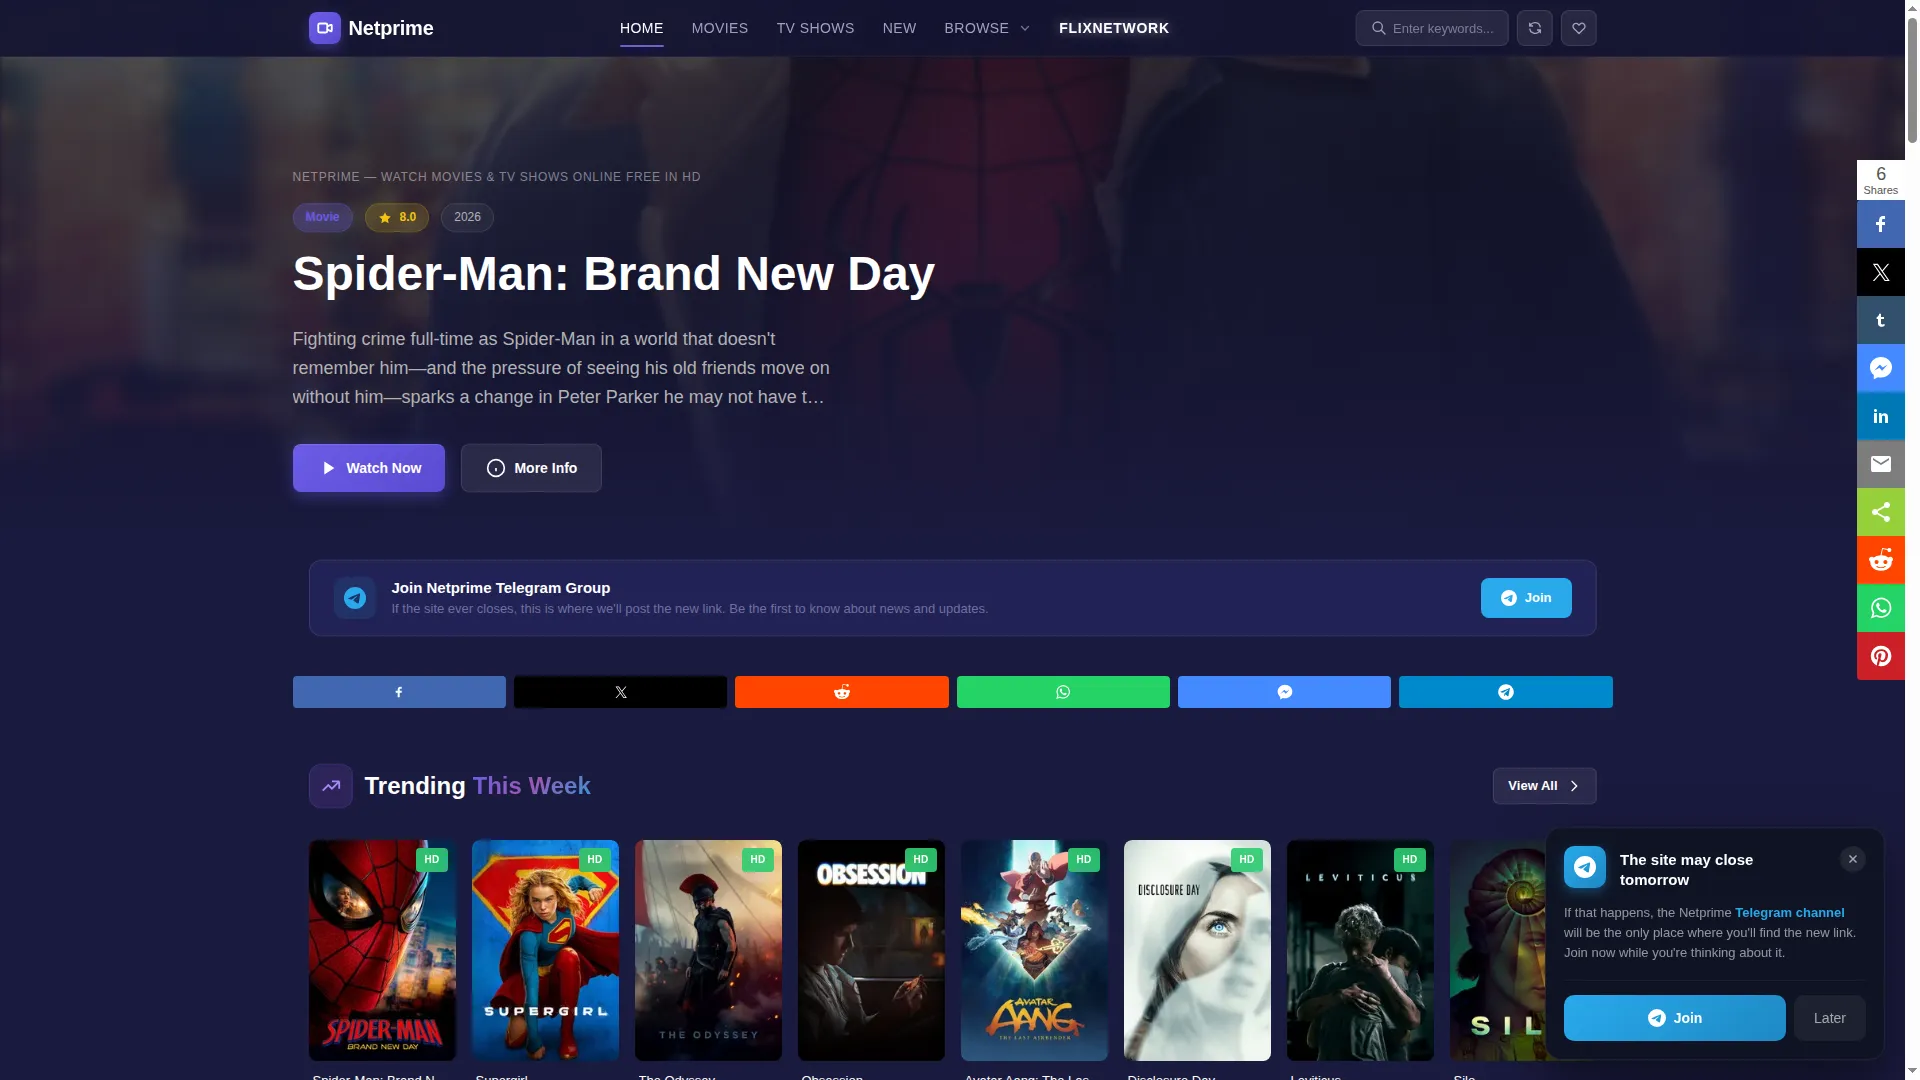Focus the Enter keywords search field
The width and height of the screenshot is (1920, 1080).
point(1432,28)
